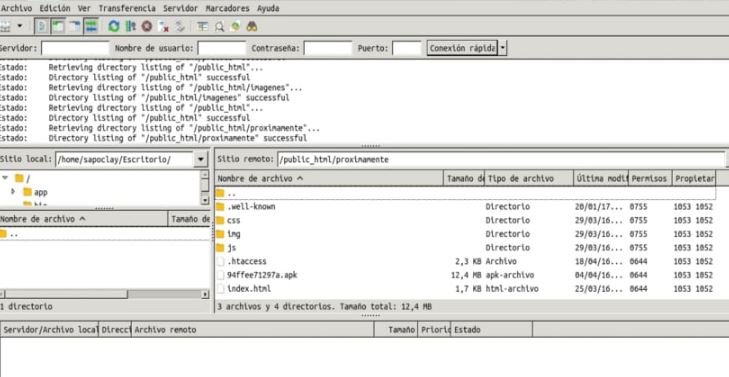Collapse the root '/' node in local tree

(5, 178)
